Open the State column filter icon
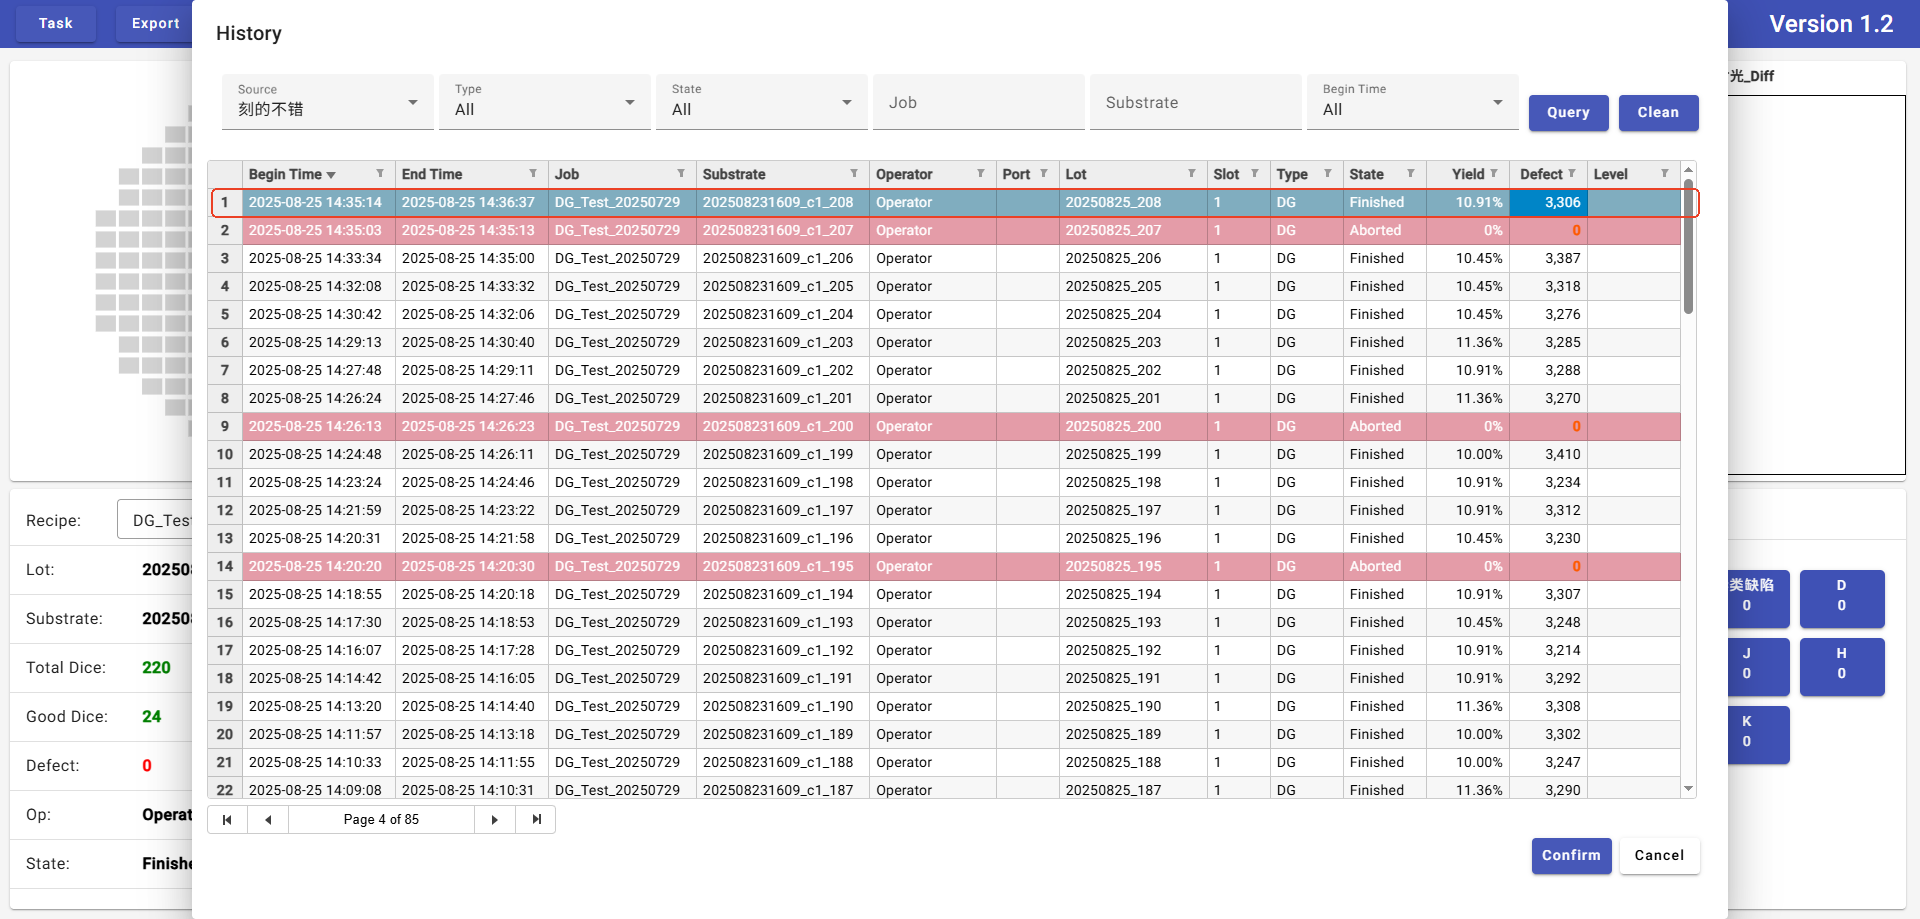This screenshot has width=1920, height=919. point(1411,174)
